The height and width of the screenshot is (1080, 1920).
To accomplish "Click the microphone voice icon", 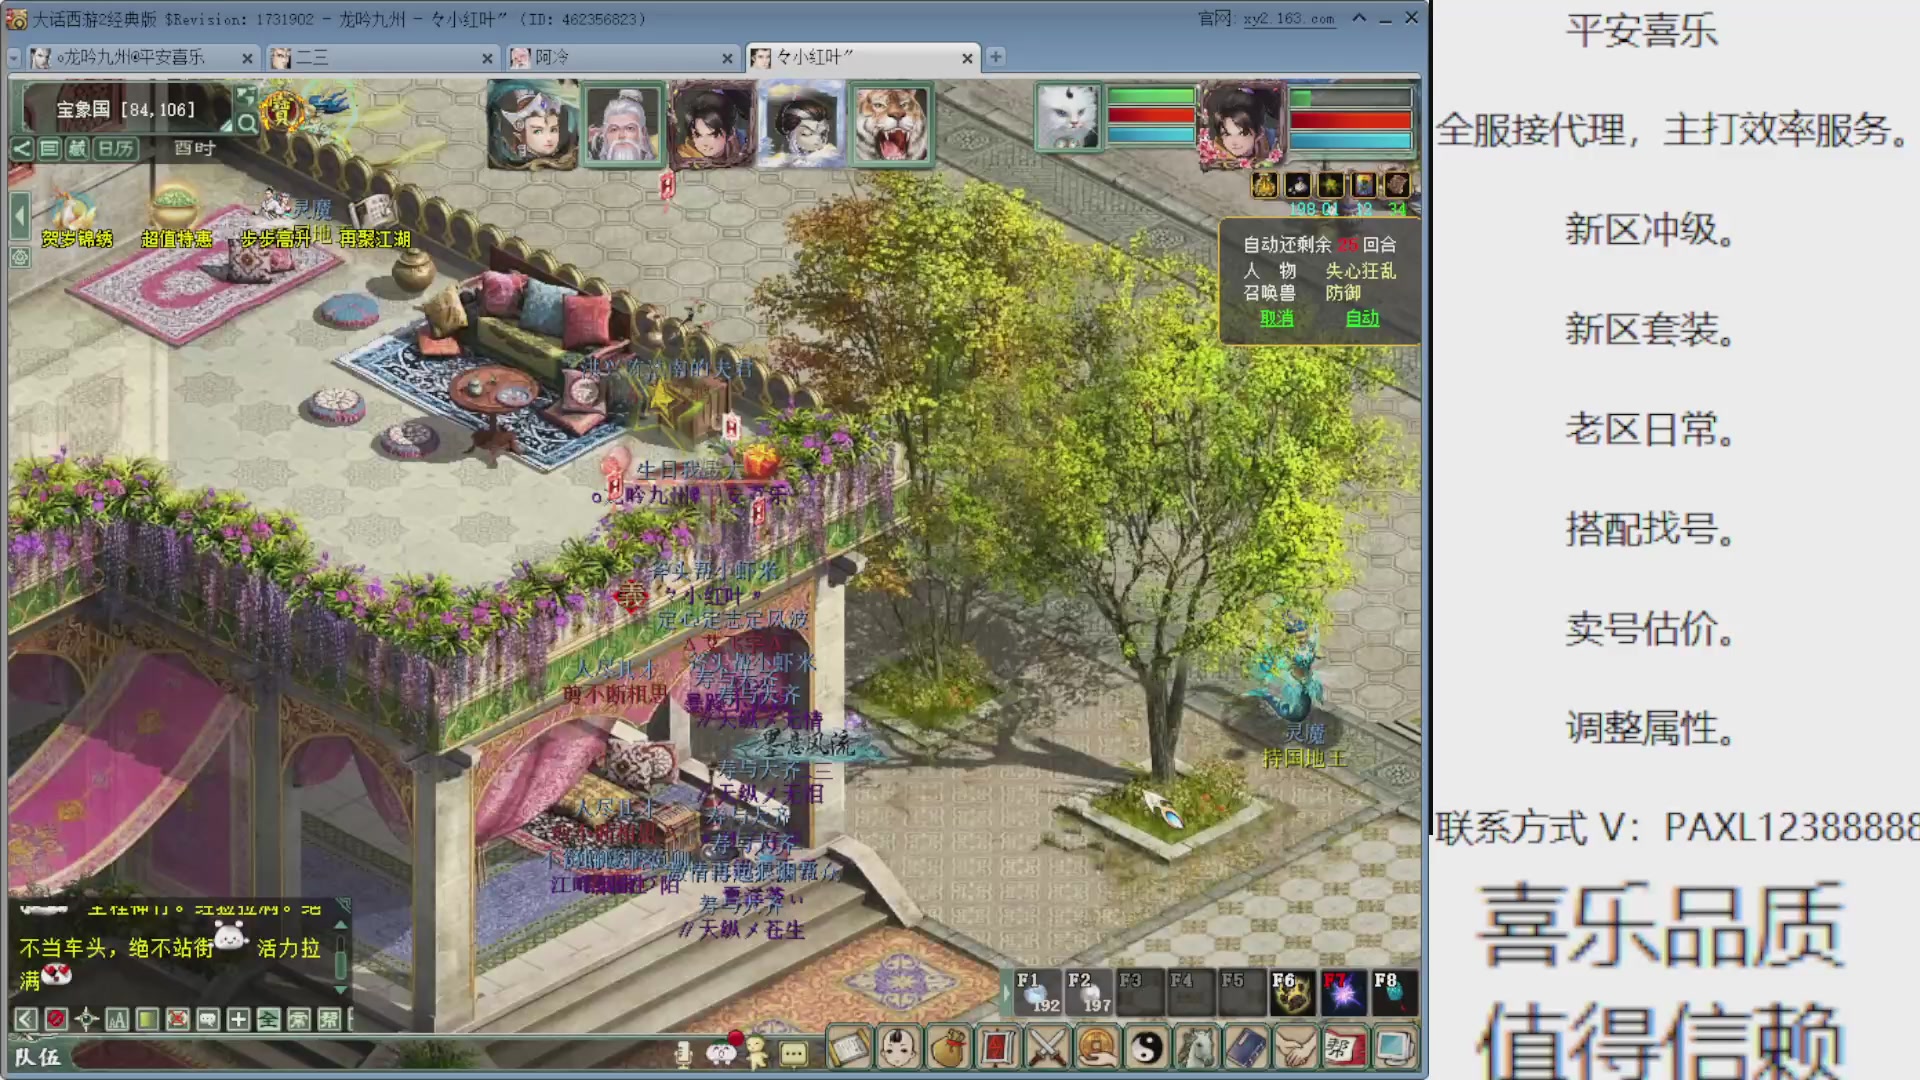I will coord(684,1053).
